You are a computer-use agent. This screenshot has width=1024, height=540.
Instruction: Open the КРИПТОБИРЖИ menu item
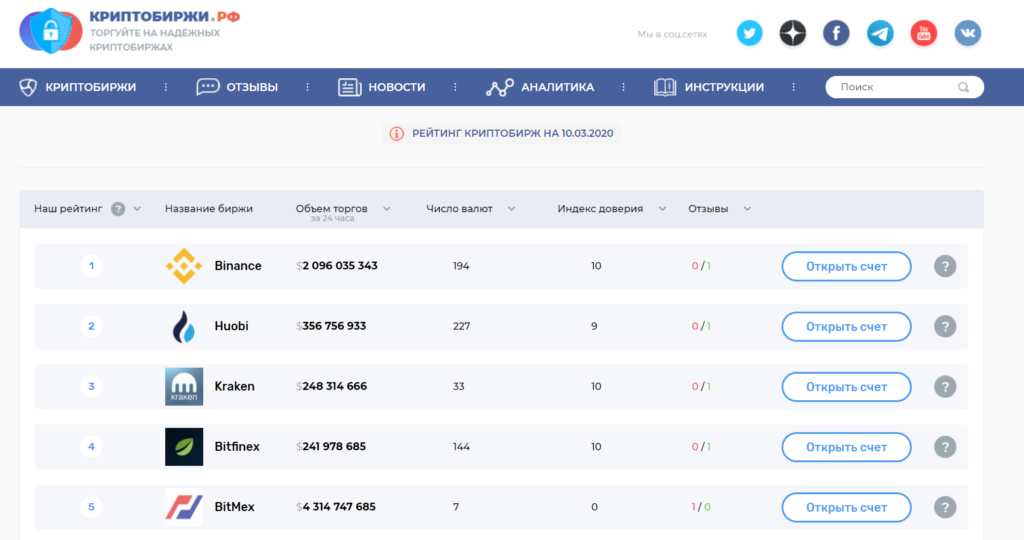[91, 87]
